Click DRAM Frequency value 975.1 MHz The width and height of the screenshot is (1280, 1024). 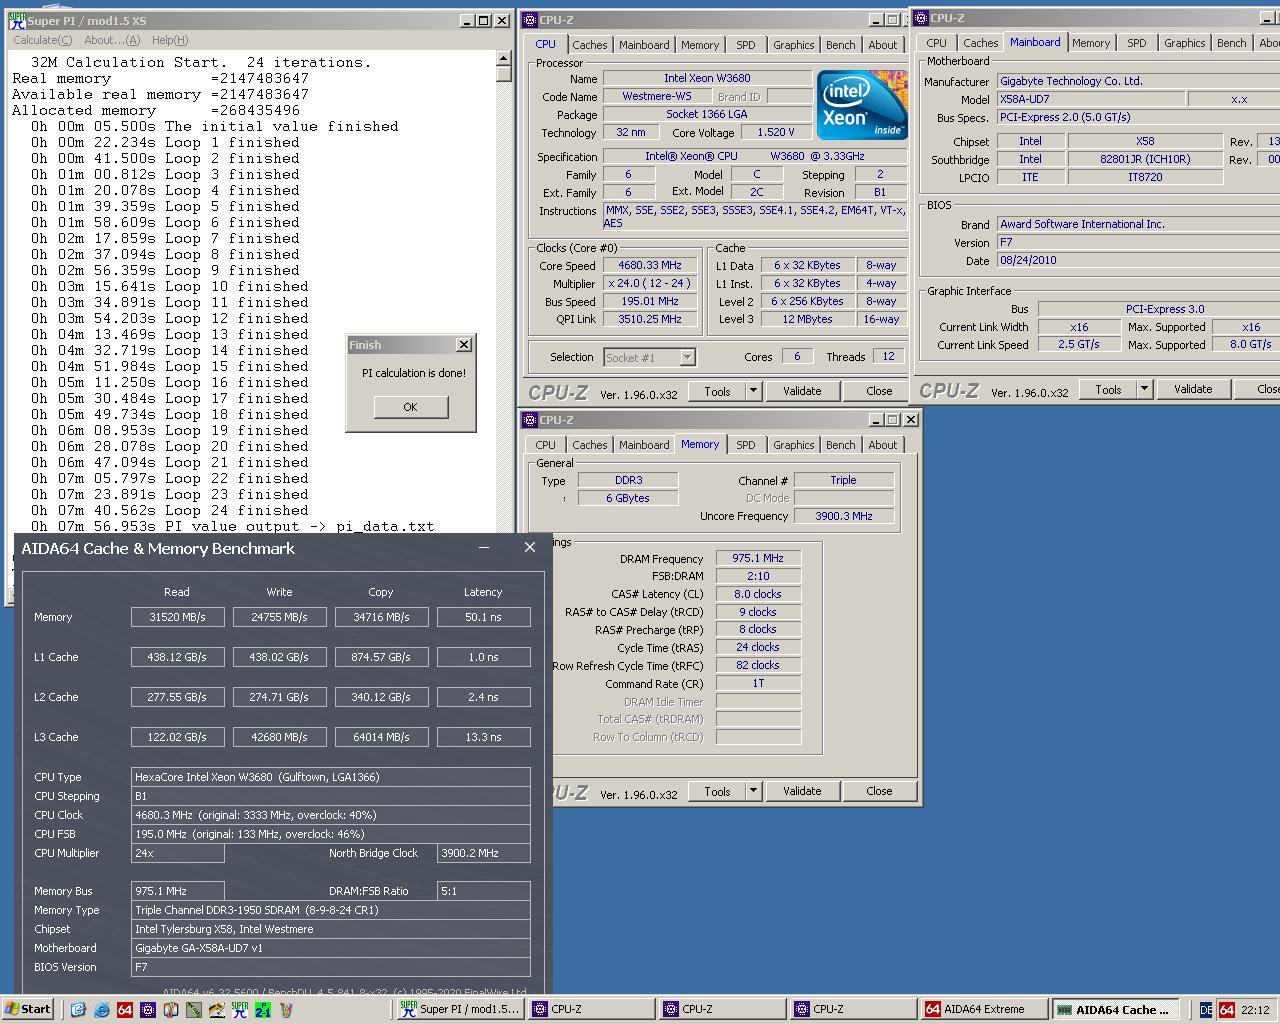[x=758, y=558]
